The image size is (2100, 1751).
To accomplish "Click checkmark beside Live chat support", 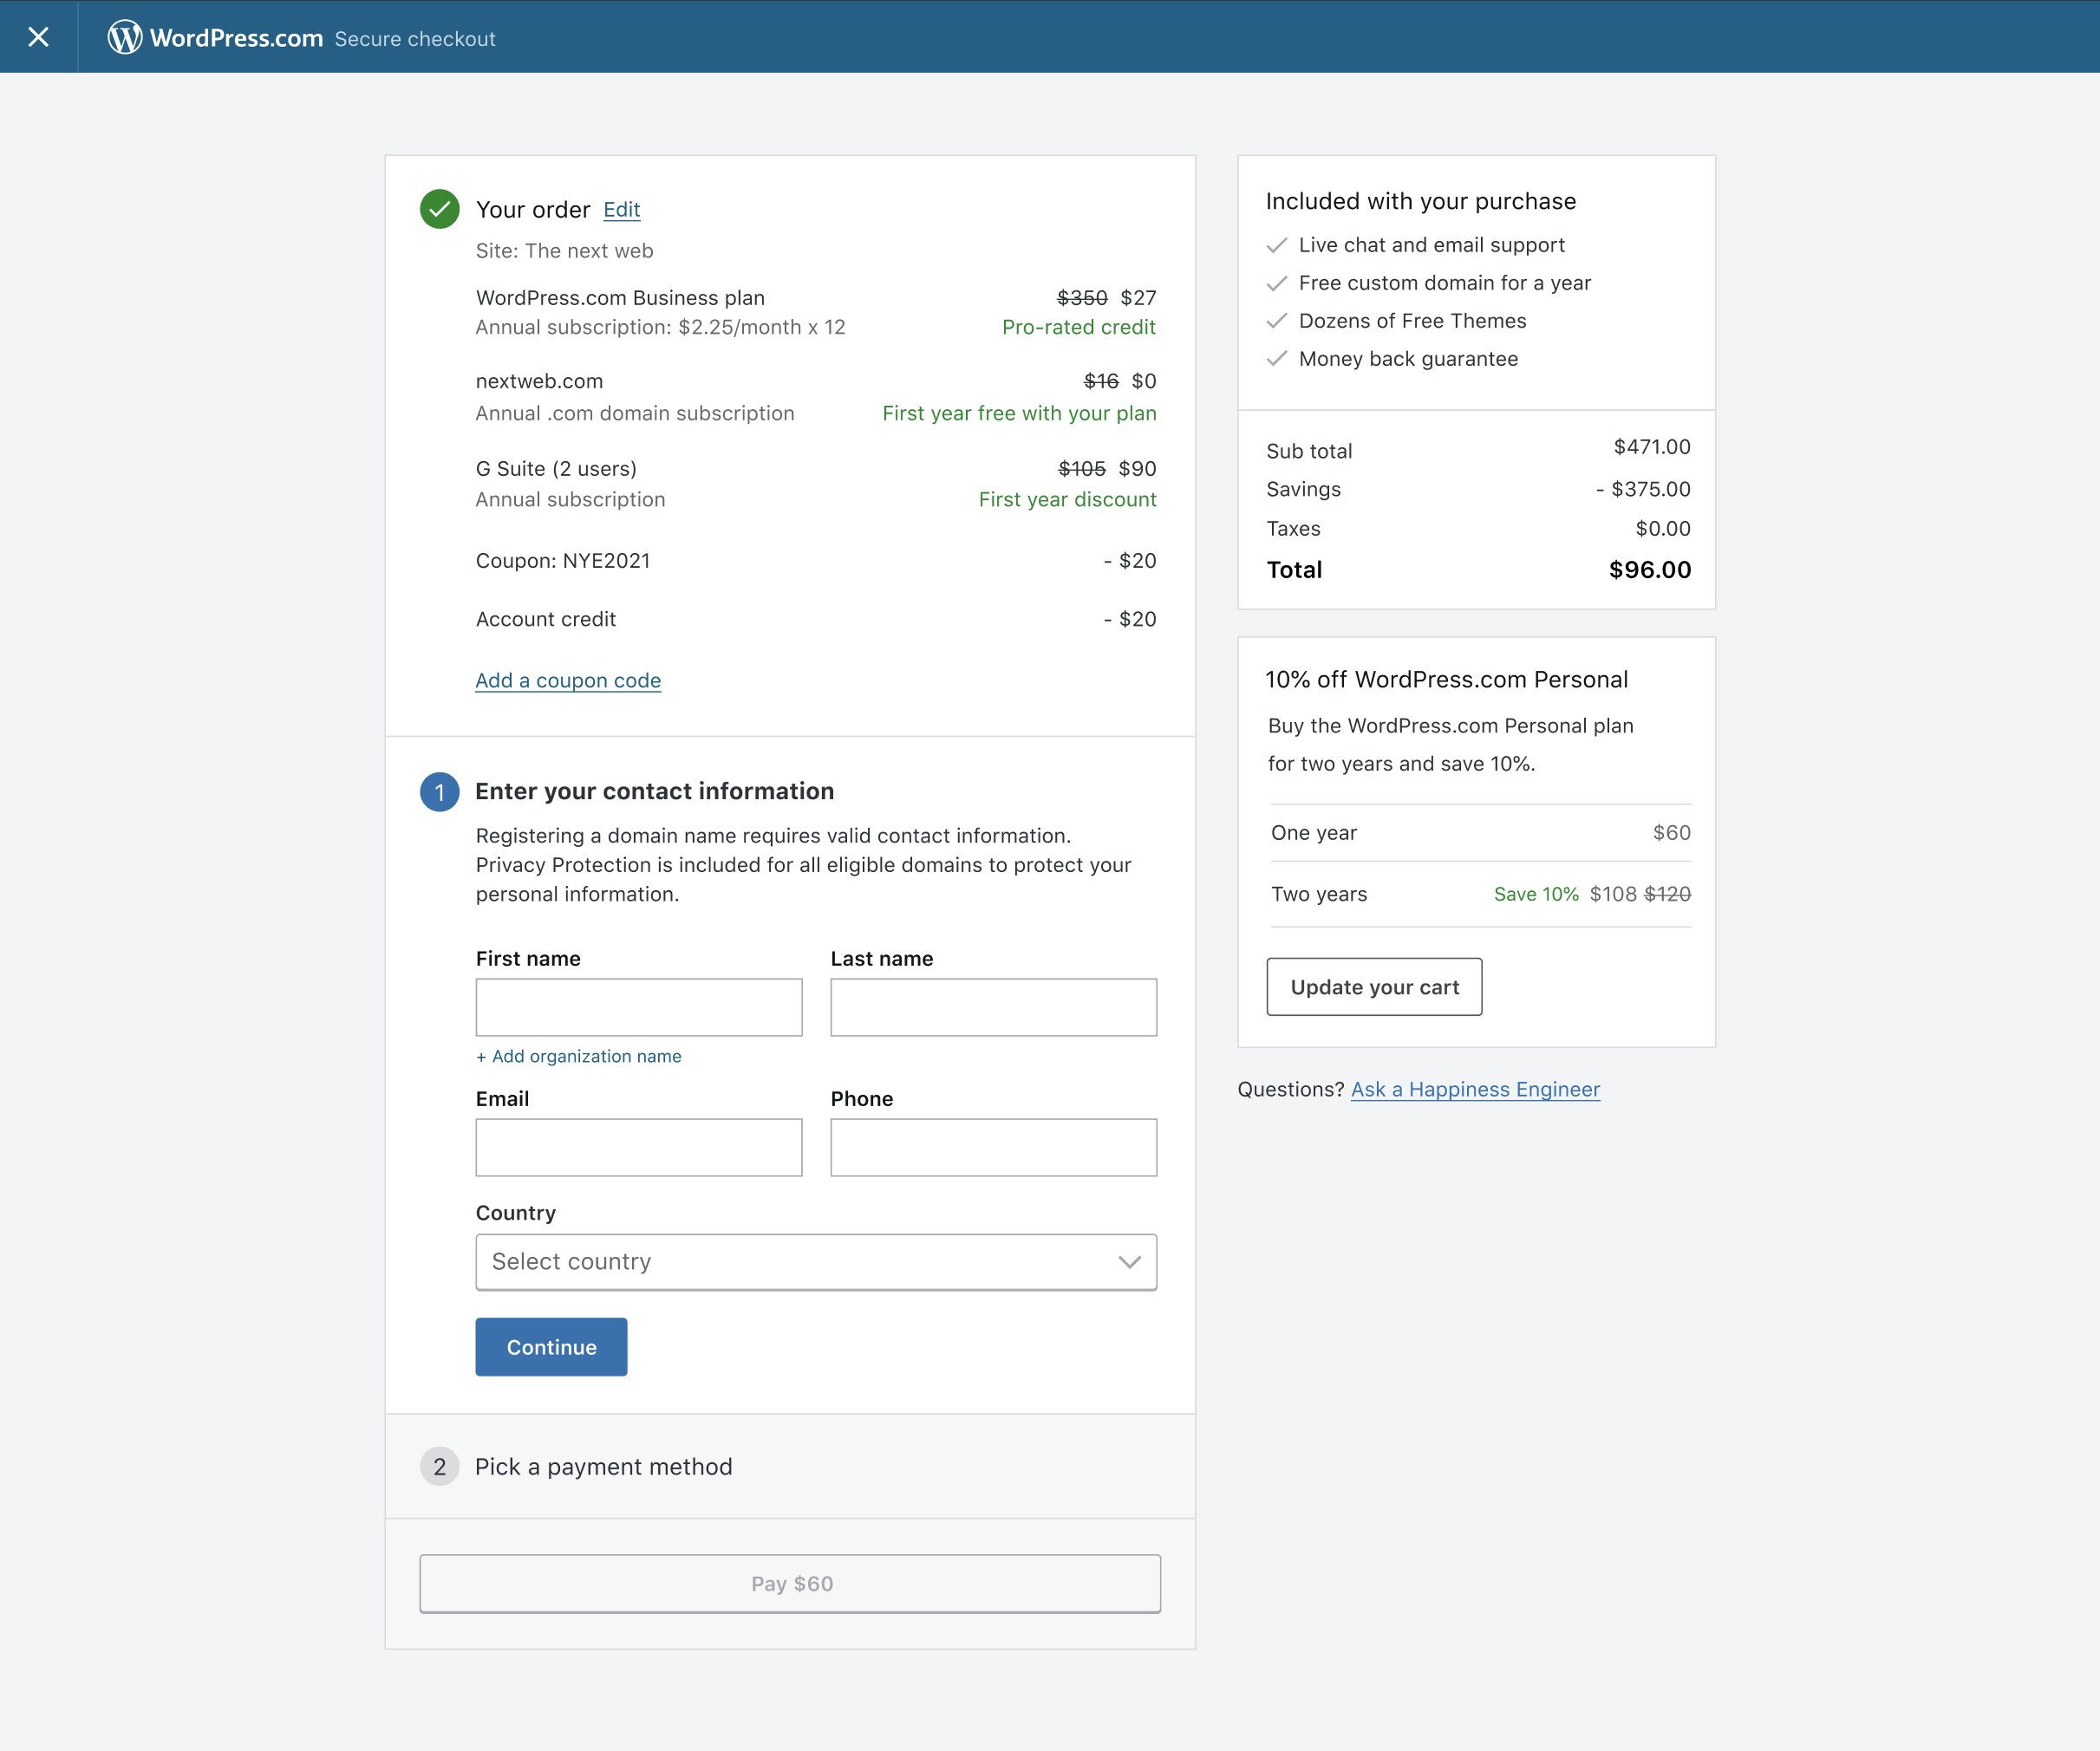I will 1276,245.
